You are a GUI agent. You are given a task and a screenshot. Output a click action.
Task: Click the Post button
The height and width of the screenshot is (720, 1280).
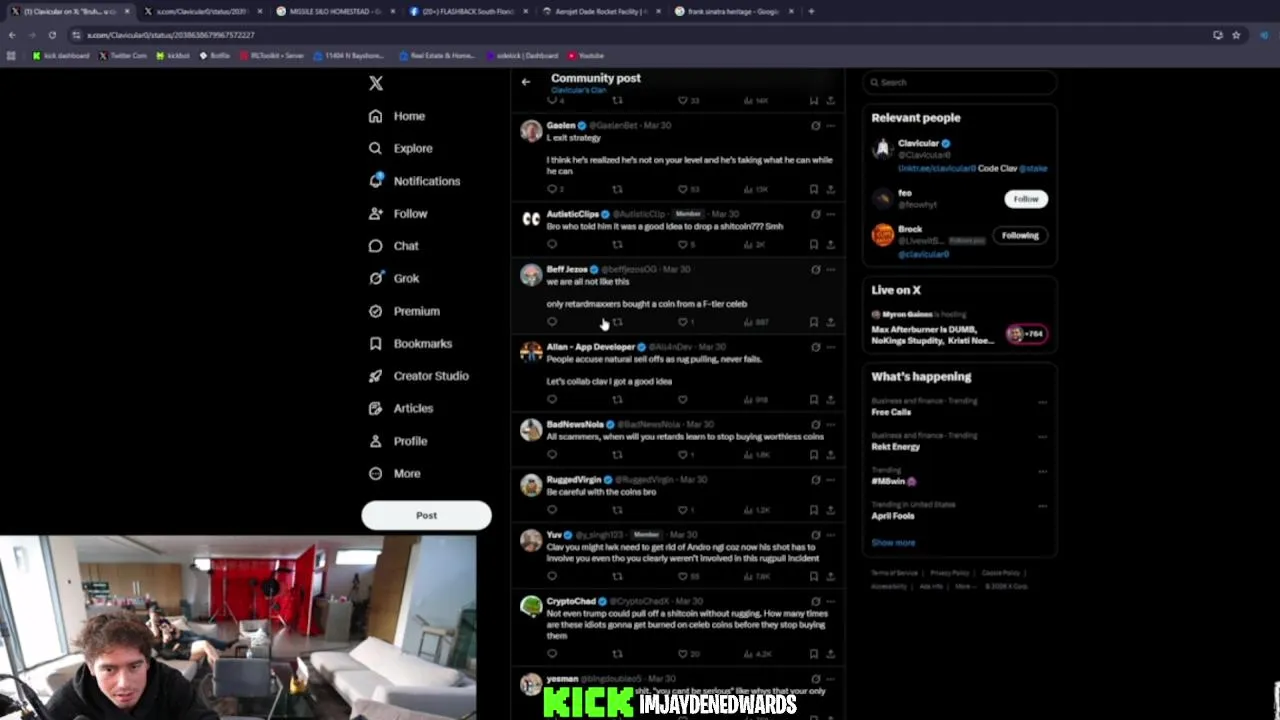point(426,515)
